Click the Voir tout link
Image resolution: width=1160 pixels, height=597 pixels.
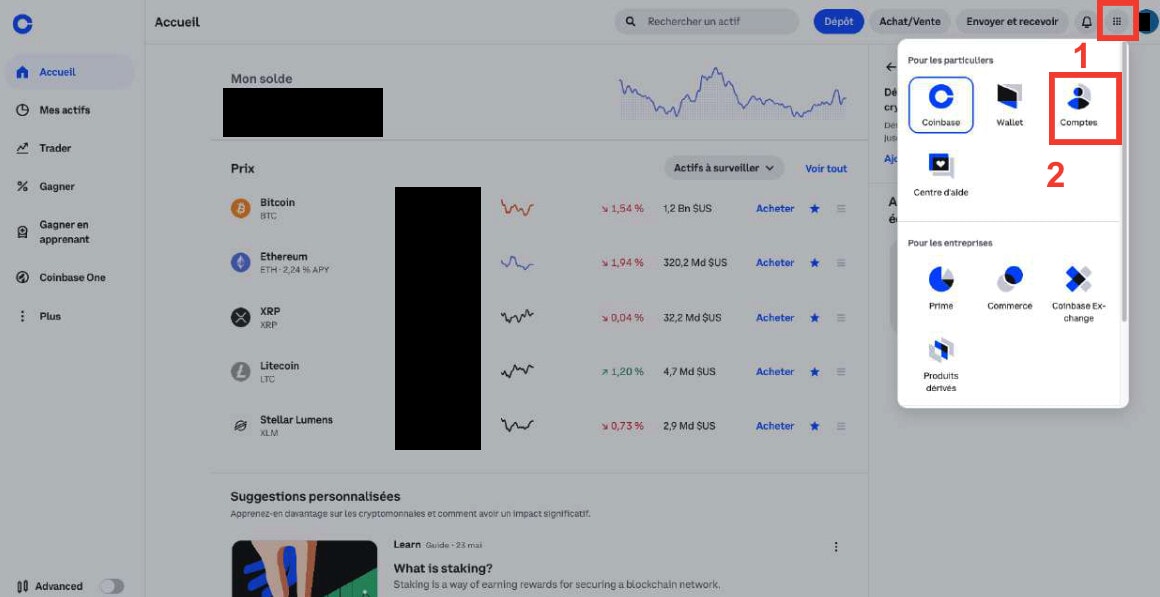pyautogui.click(x=825, y=169)
